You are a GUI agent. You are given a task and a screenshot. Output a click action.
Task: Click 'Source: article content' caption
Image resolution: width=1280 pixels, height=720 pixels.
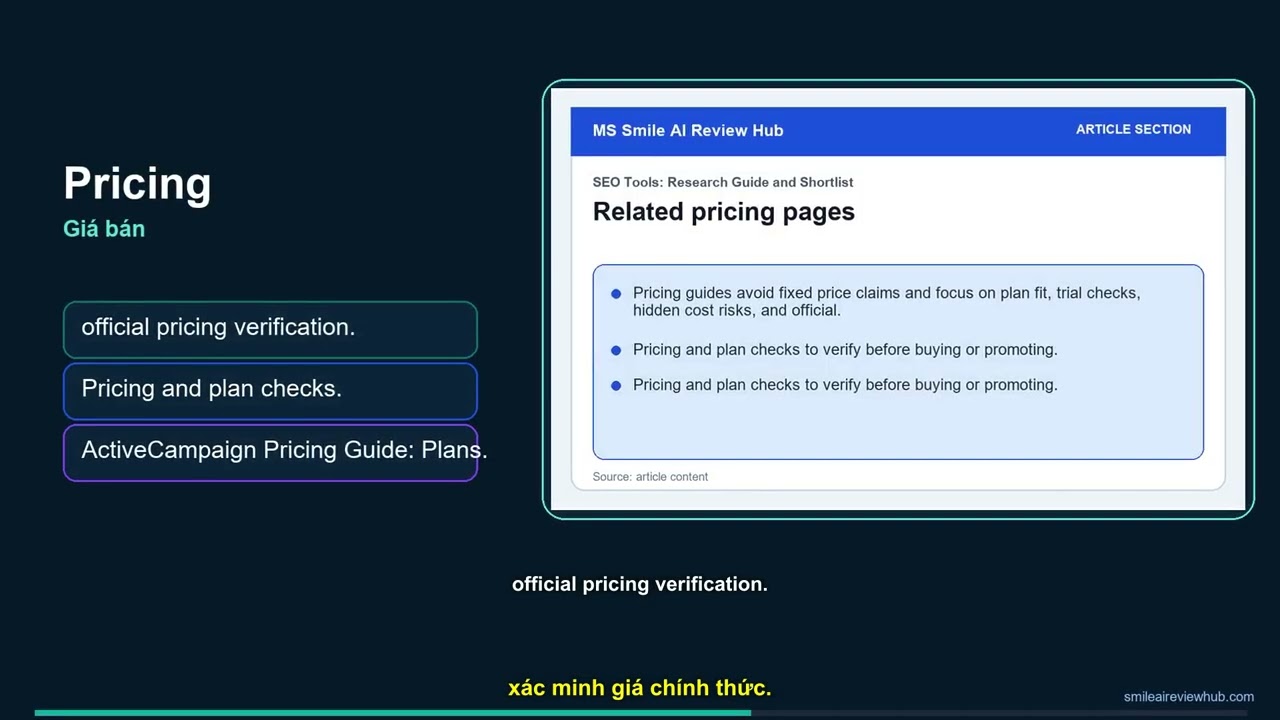point(650,477)
